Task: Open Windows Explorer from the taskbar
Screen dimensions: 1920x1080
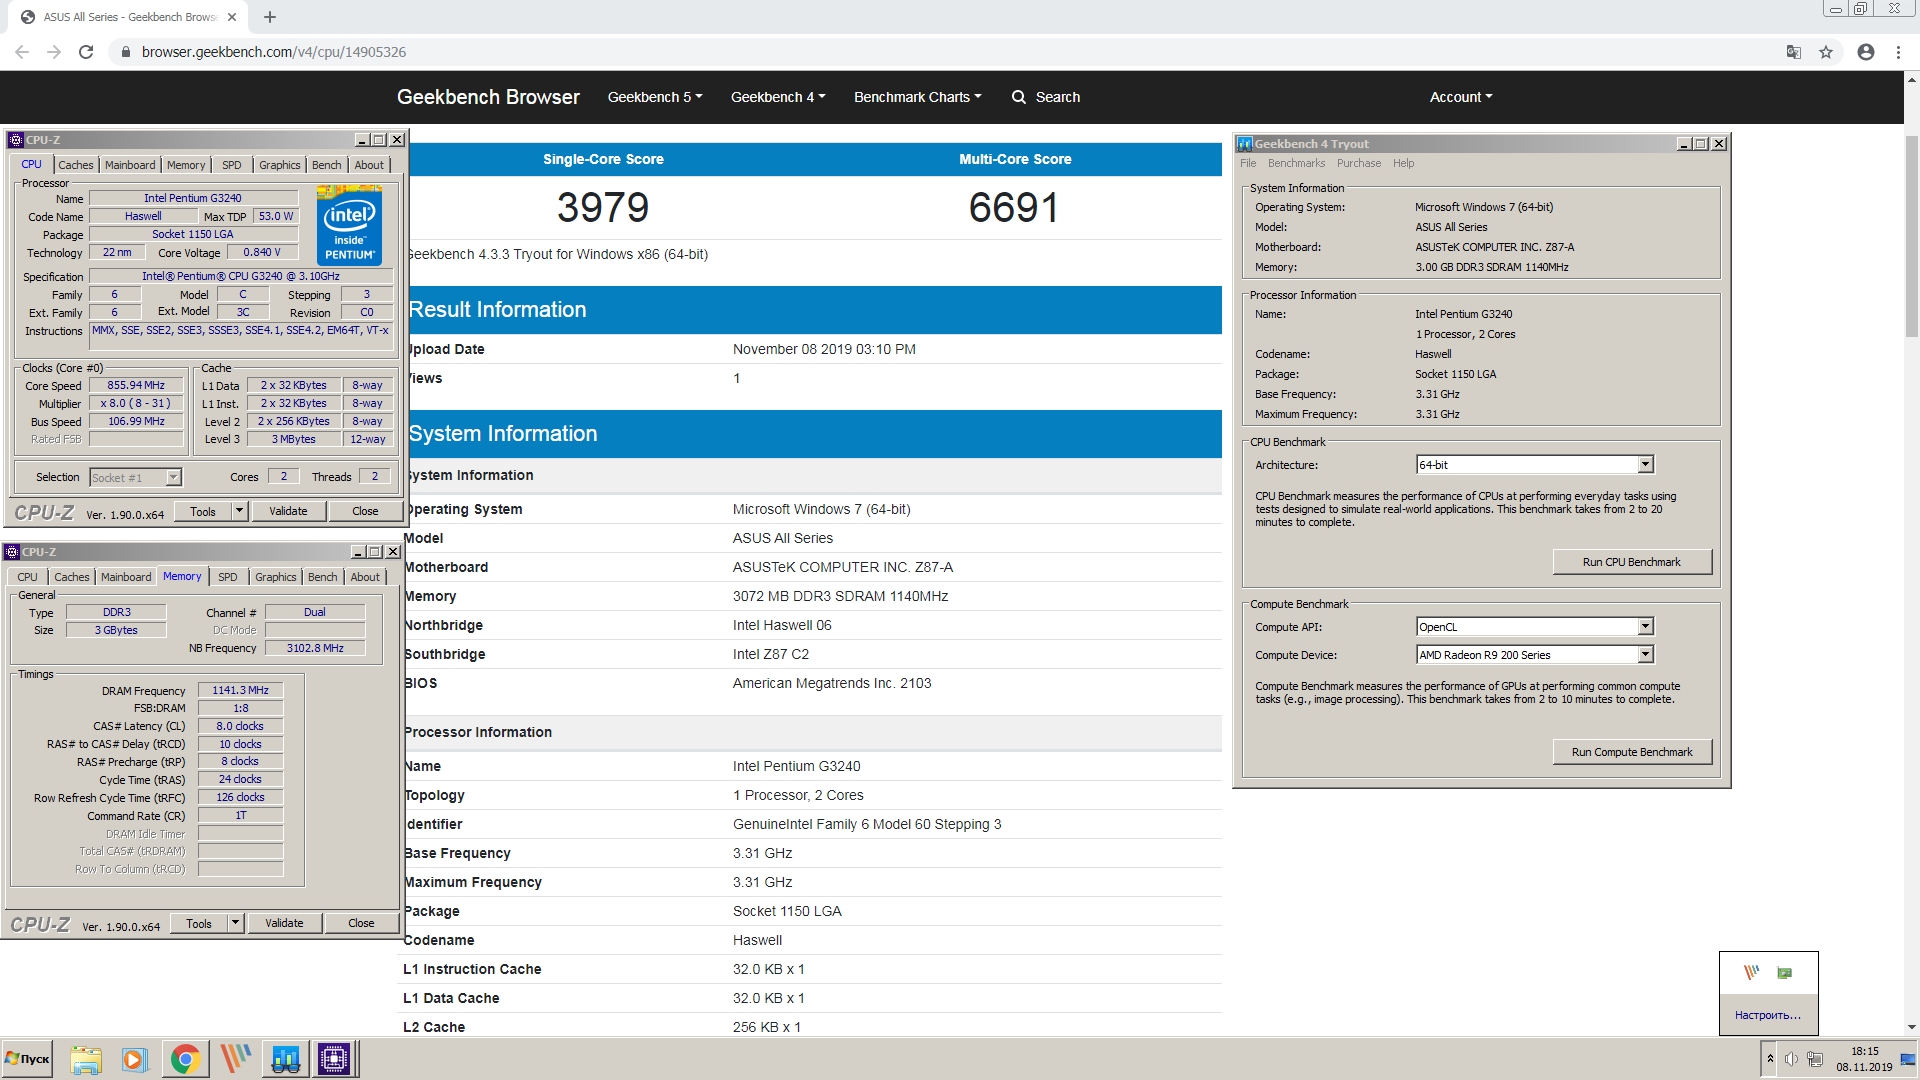Action: point(86,1059)
